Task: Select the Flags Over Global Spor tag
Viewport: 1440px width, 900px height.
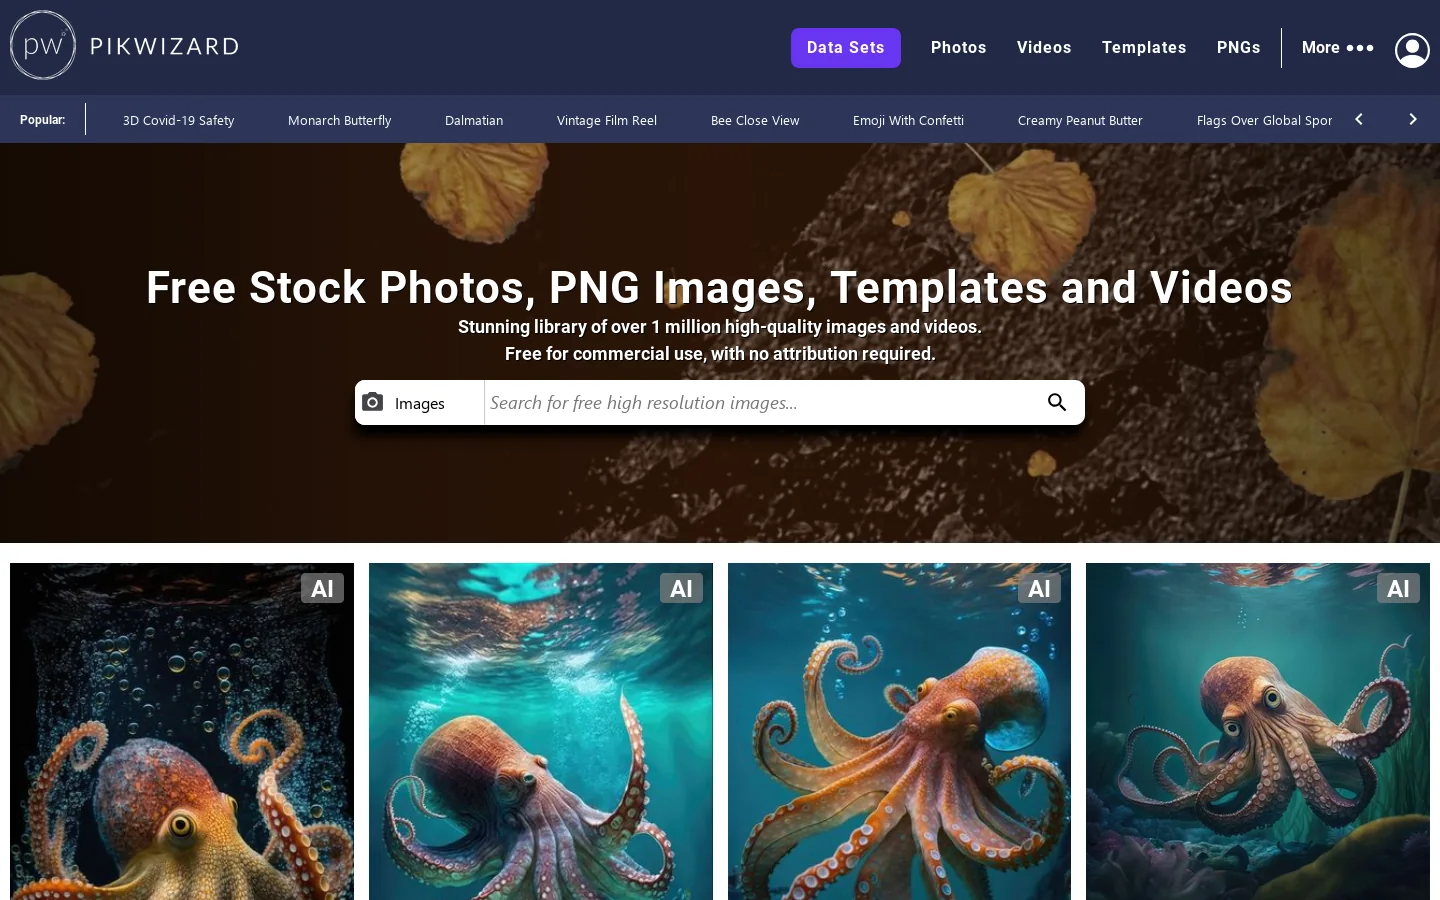Action: point(1264,120)
